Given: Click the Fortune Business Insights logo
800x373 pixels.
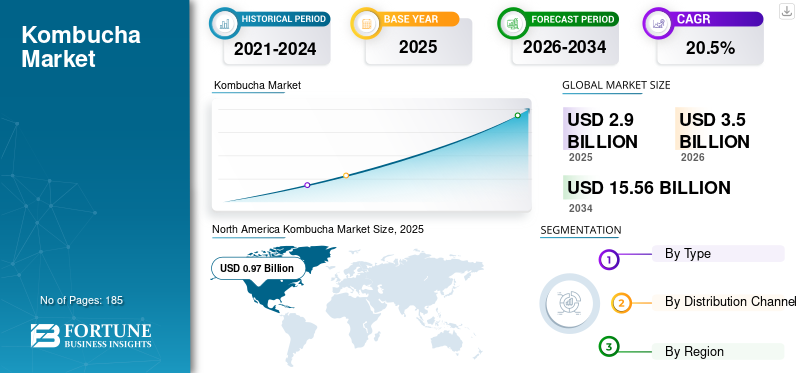Looking at the screenshot, I should (91, 336).
